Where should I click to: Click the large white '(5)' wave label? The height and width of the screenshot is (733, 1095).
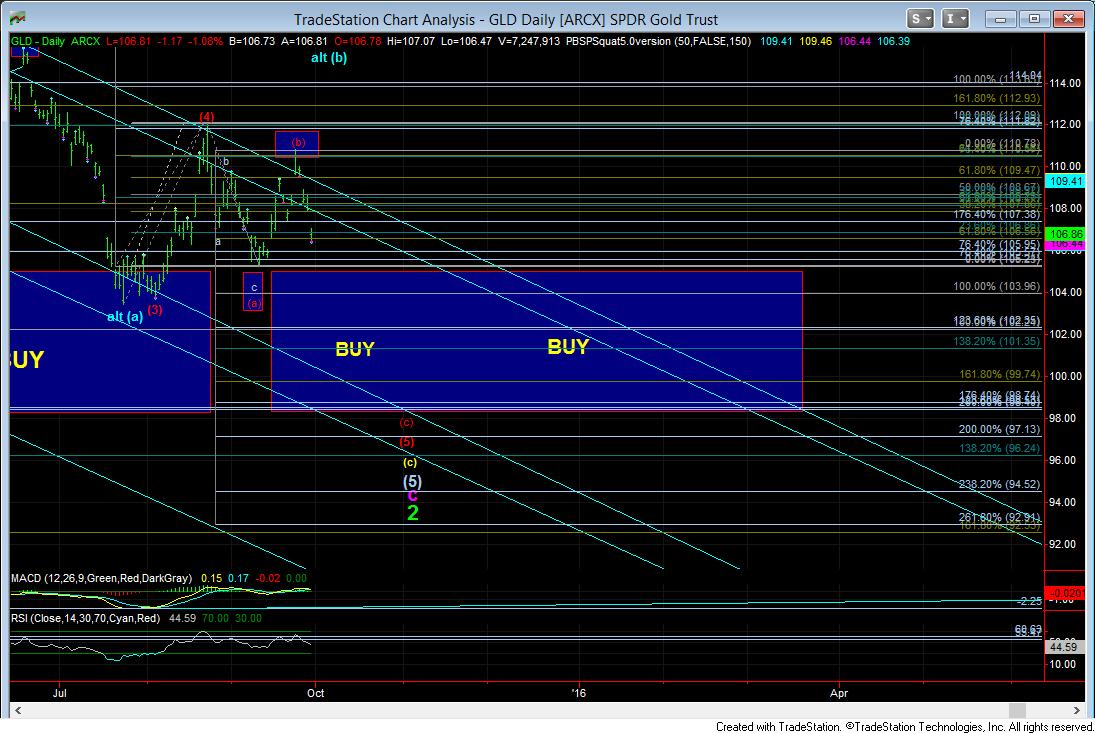(x=412, y=482)
